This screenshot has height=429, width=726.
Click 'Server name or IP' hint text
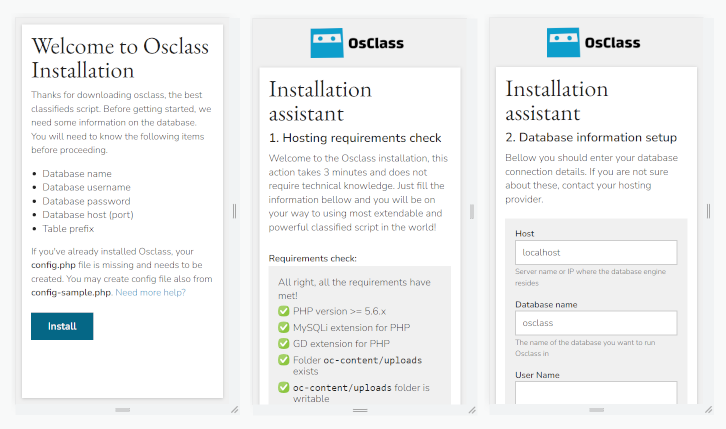[590, 277]
